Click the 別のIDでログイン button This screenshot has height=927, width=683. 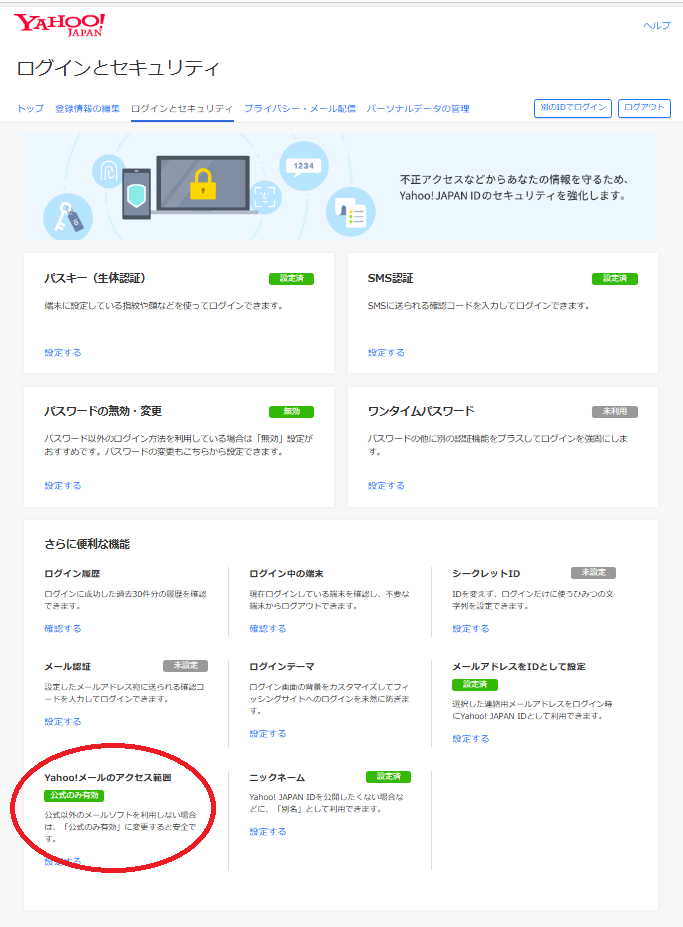572,108
